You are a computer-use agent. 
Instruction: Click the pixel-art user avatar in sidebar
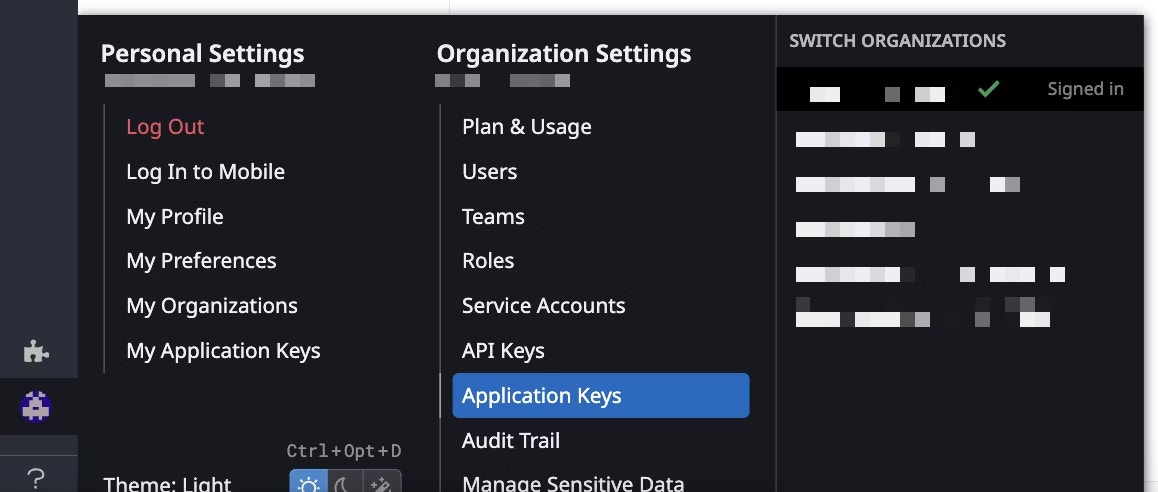click(37, 407)
